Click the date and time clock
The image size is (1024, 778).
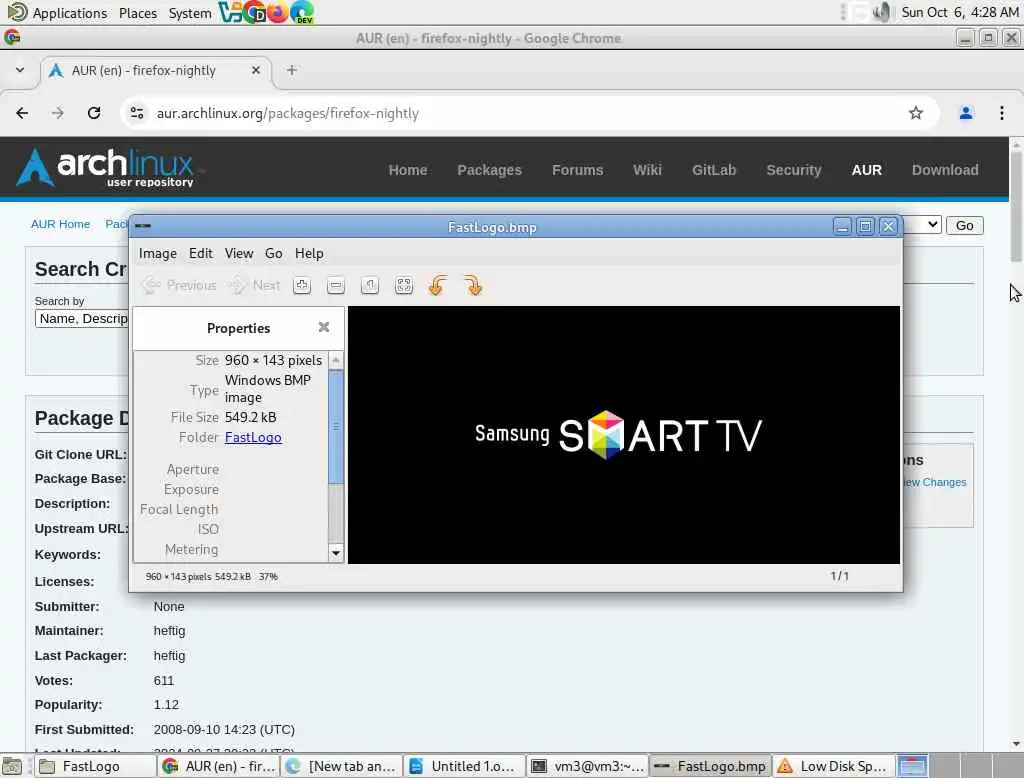coord(959,12)
